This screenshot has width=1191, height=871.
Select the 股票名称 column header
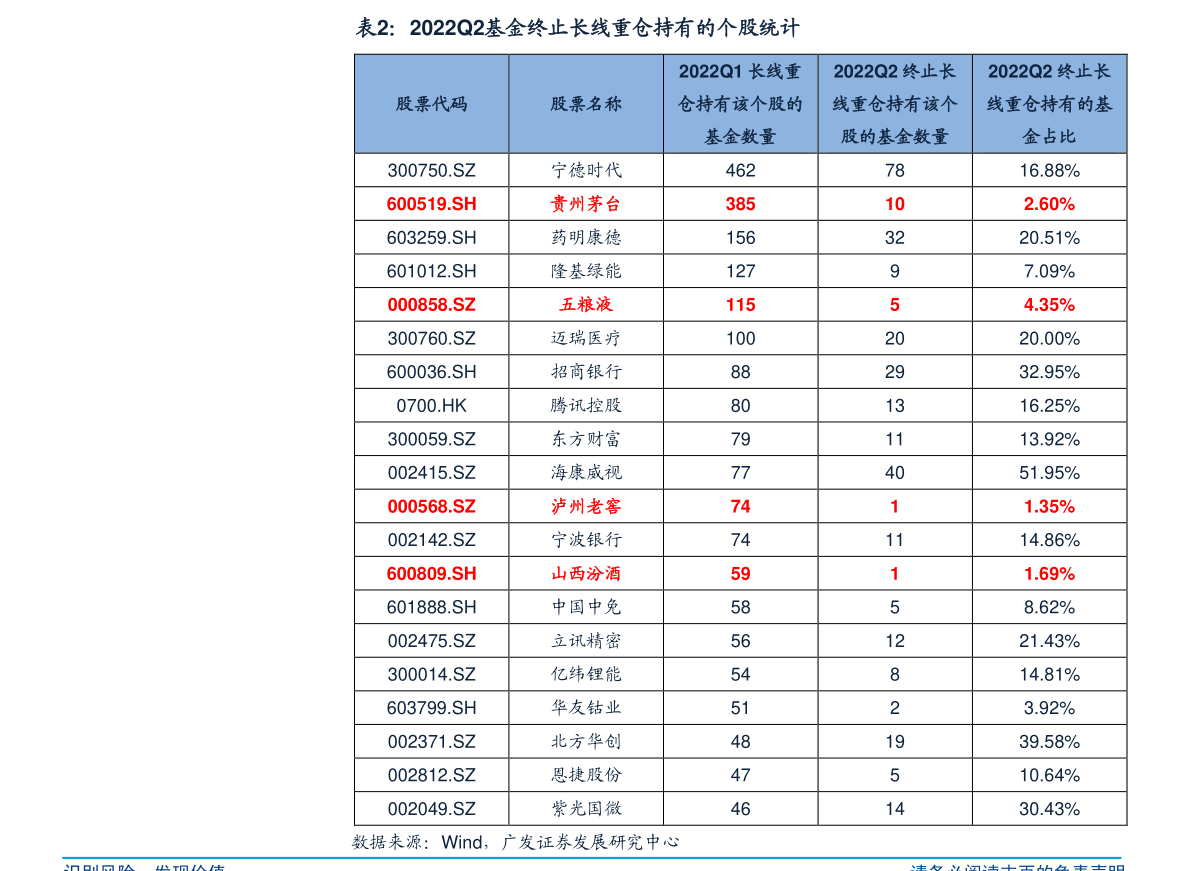pos(586,104)
